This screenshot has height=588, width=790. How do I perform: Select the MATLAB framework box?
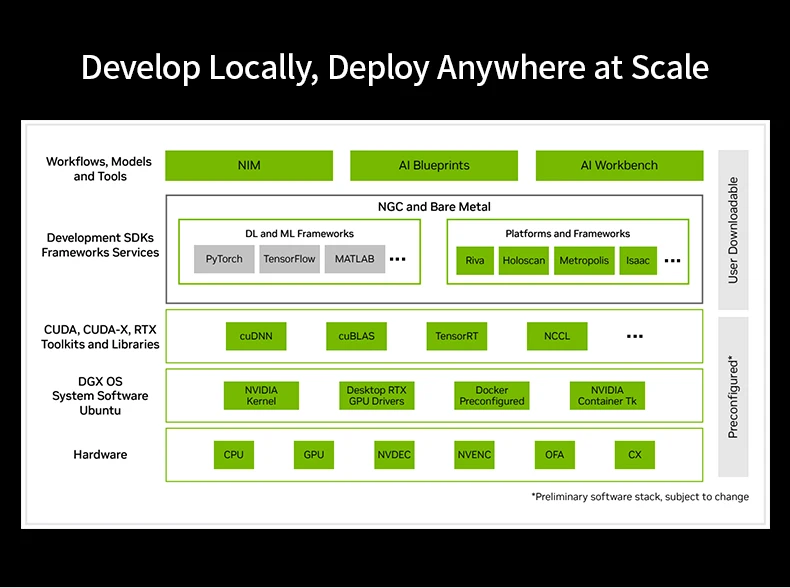click(355, 259)
